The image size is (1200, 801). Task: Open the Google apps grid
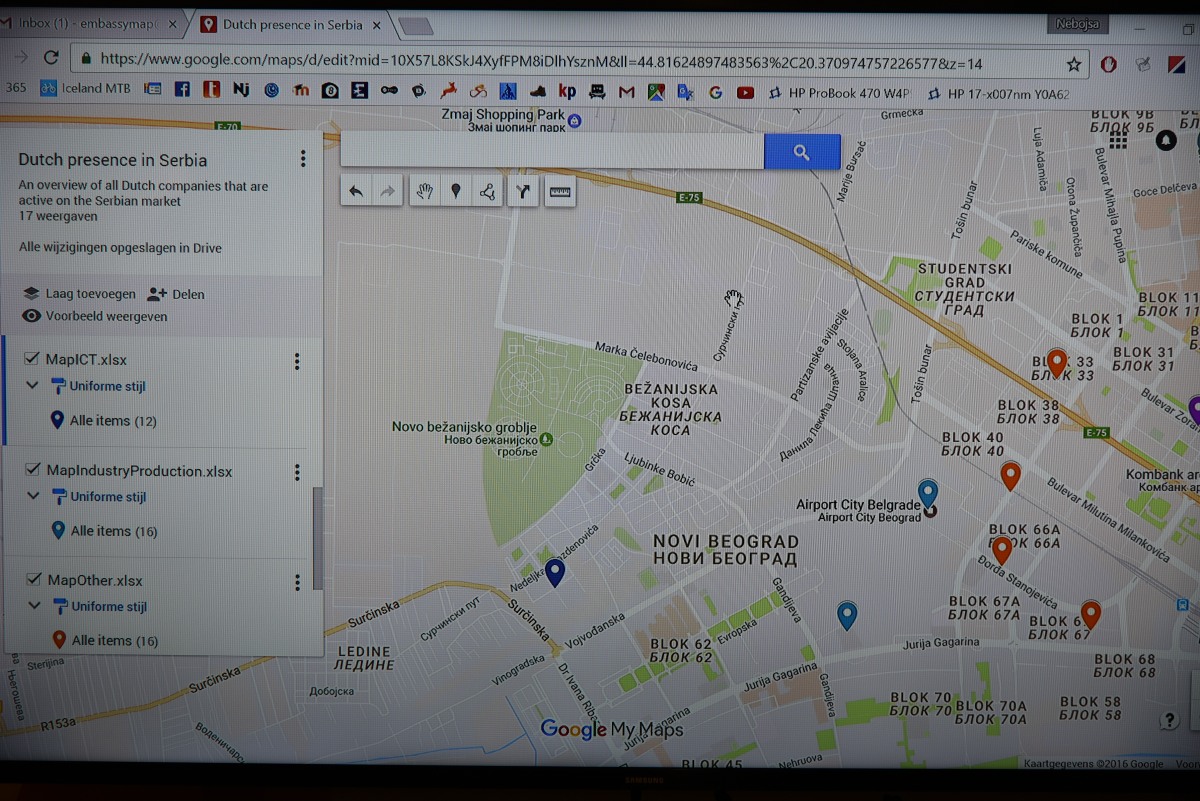tap(1118, 141)
